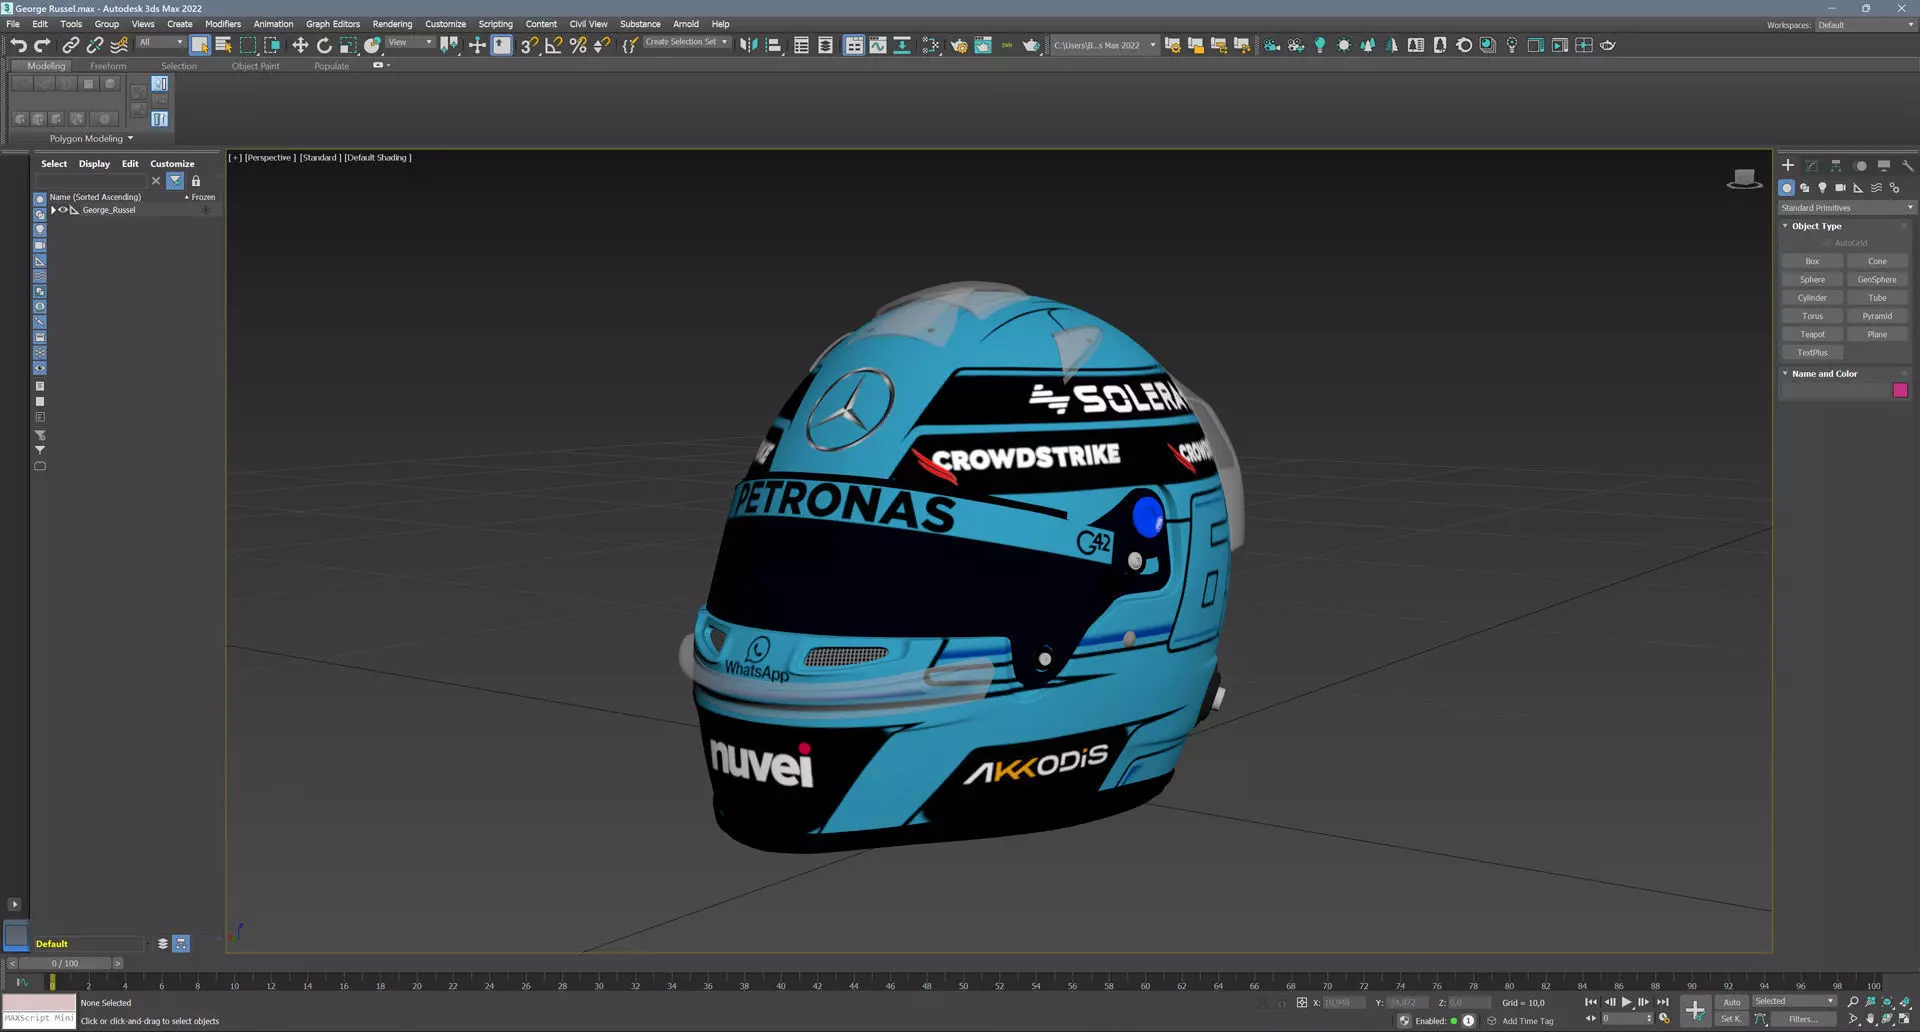Click the Render Production teapot icon
Viewport: 1920px width, 1032px height.
[x=1031, y=45]
